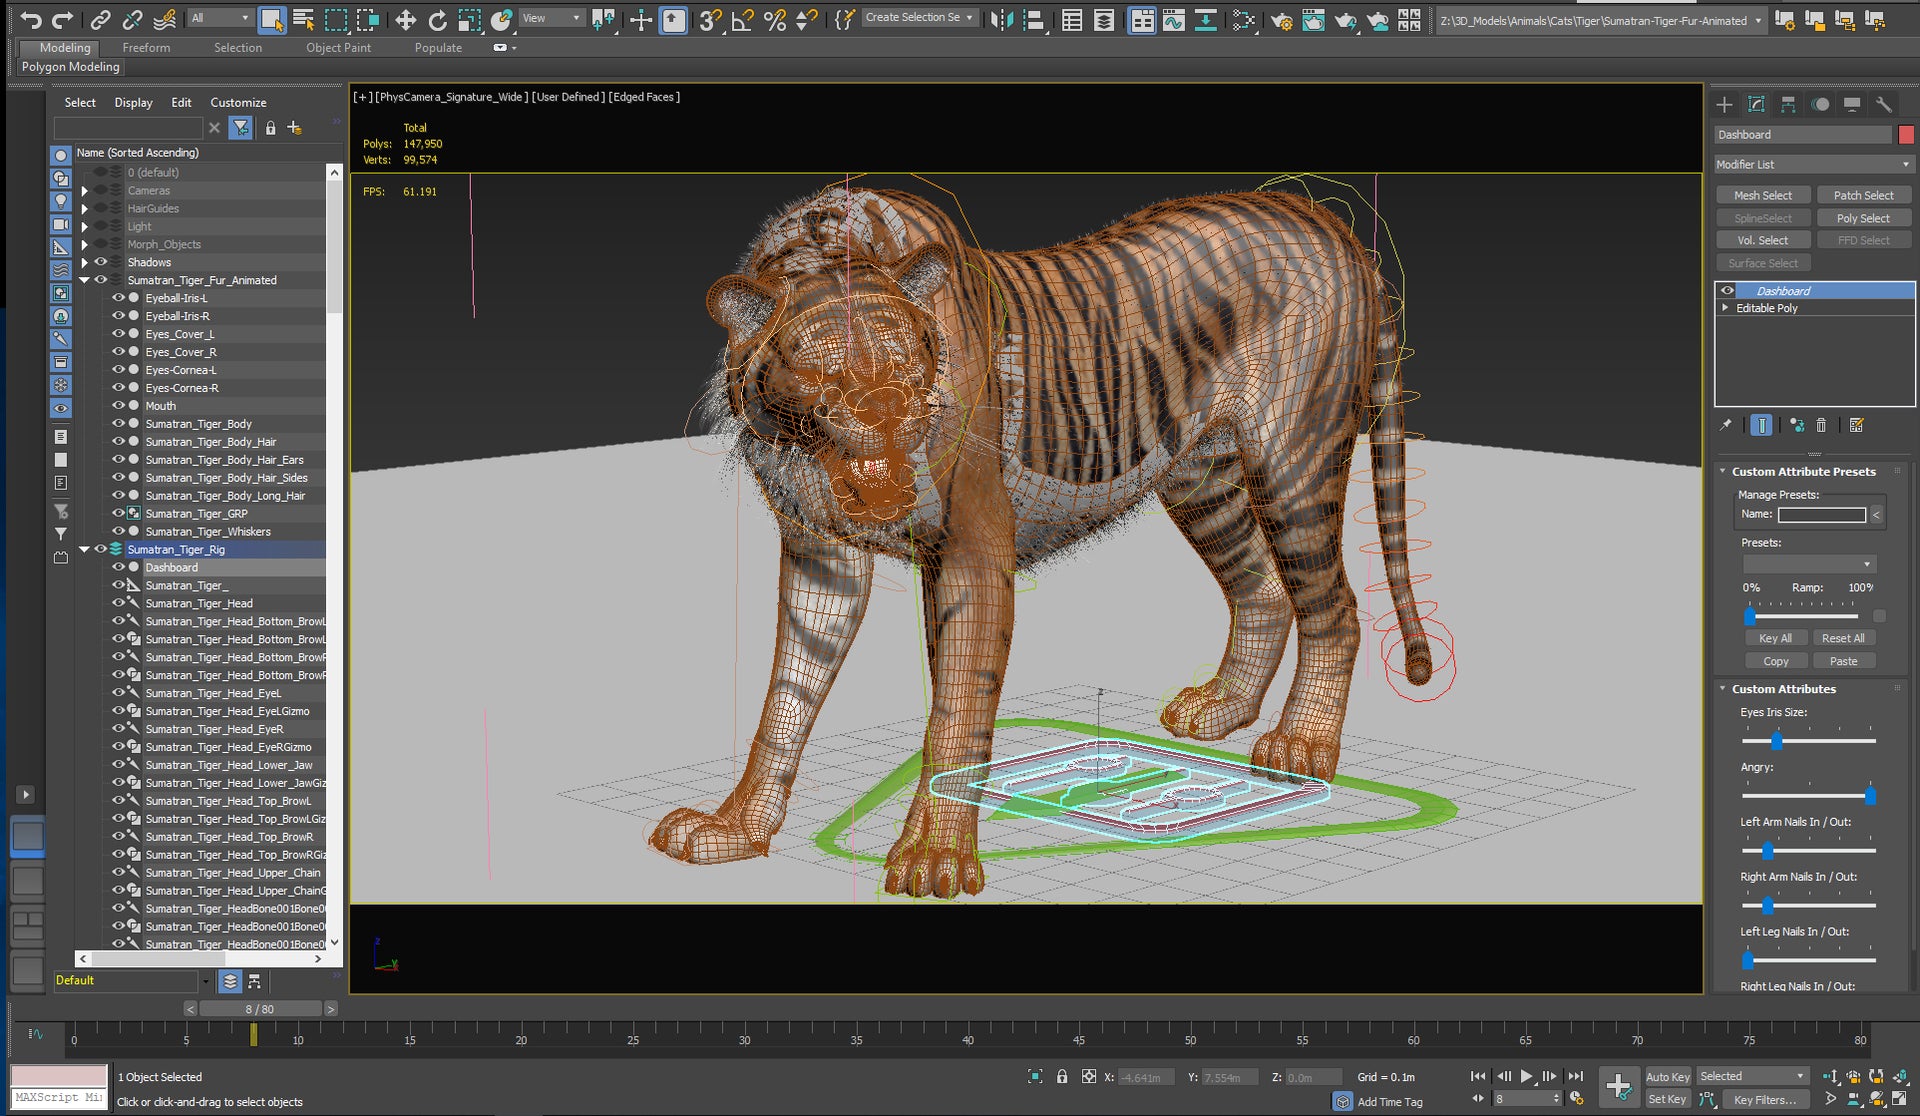
Task: Enable the 3D Snaps Toggle icon
Action: tap(708, 18)
